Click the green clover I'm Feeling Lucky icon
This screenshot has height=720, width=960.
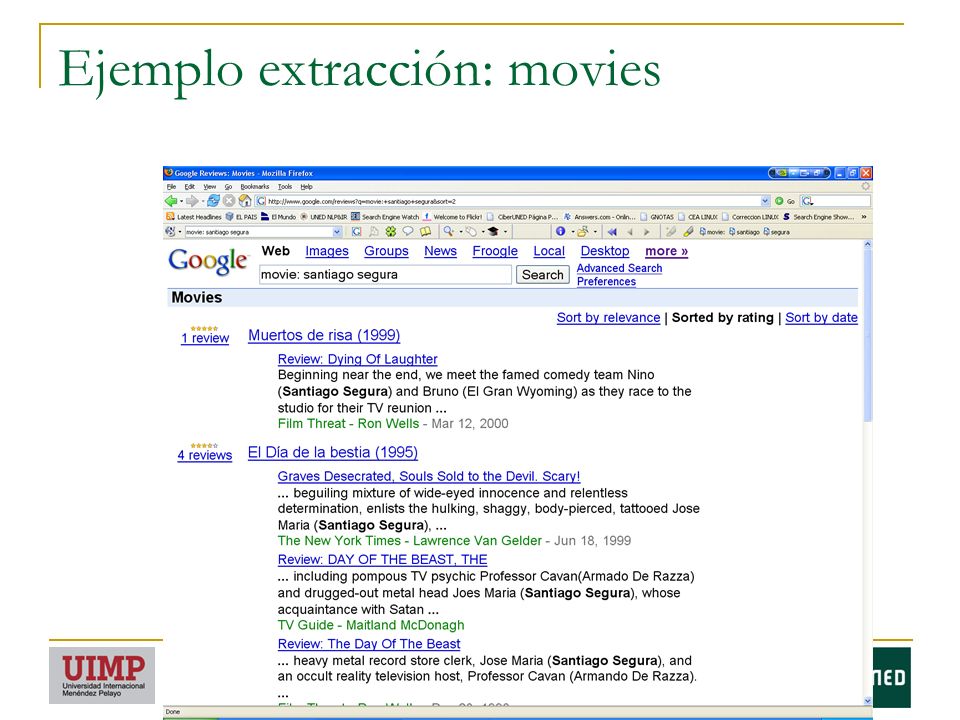391,231
